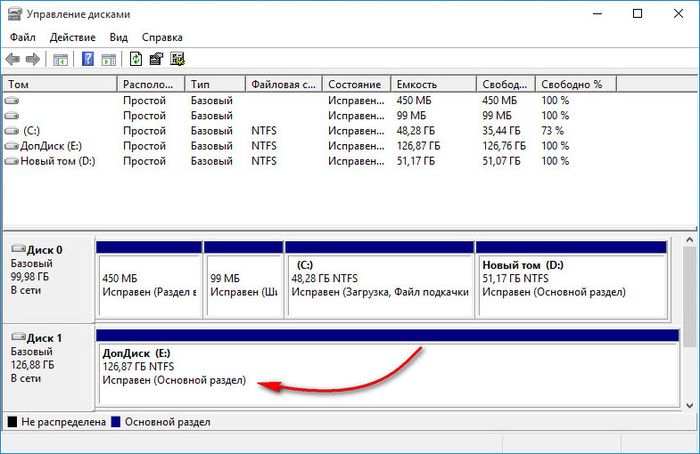
Task: Click the Диск 1 drive icon
Action: pyautogui.click(x=18, y=337)
